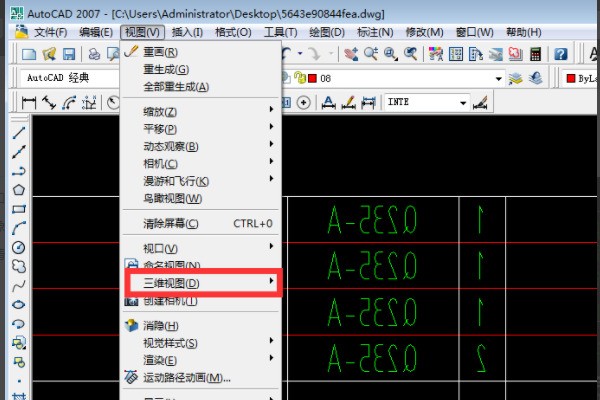Select the Line draw tool
The width and height of the screenshot is (600, 400).
coord(19,132)
